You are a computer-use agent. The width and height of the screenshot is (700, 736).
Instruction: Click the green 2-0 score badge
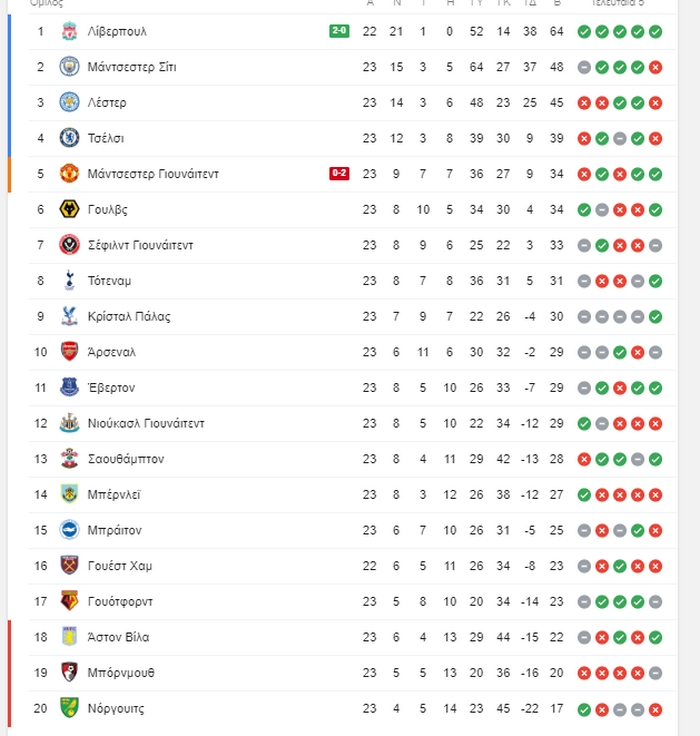tap(339, 31)
